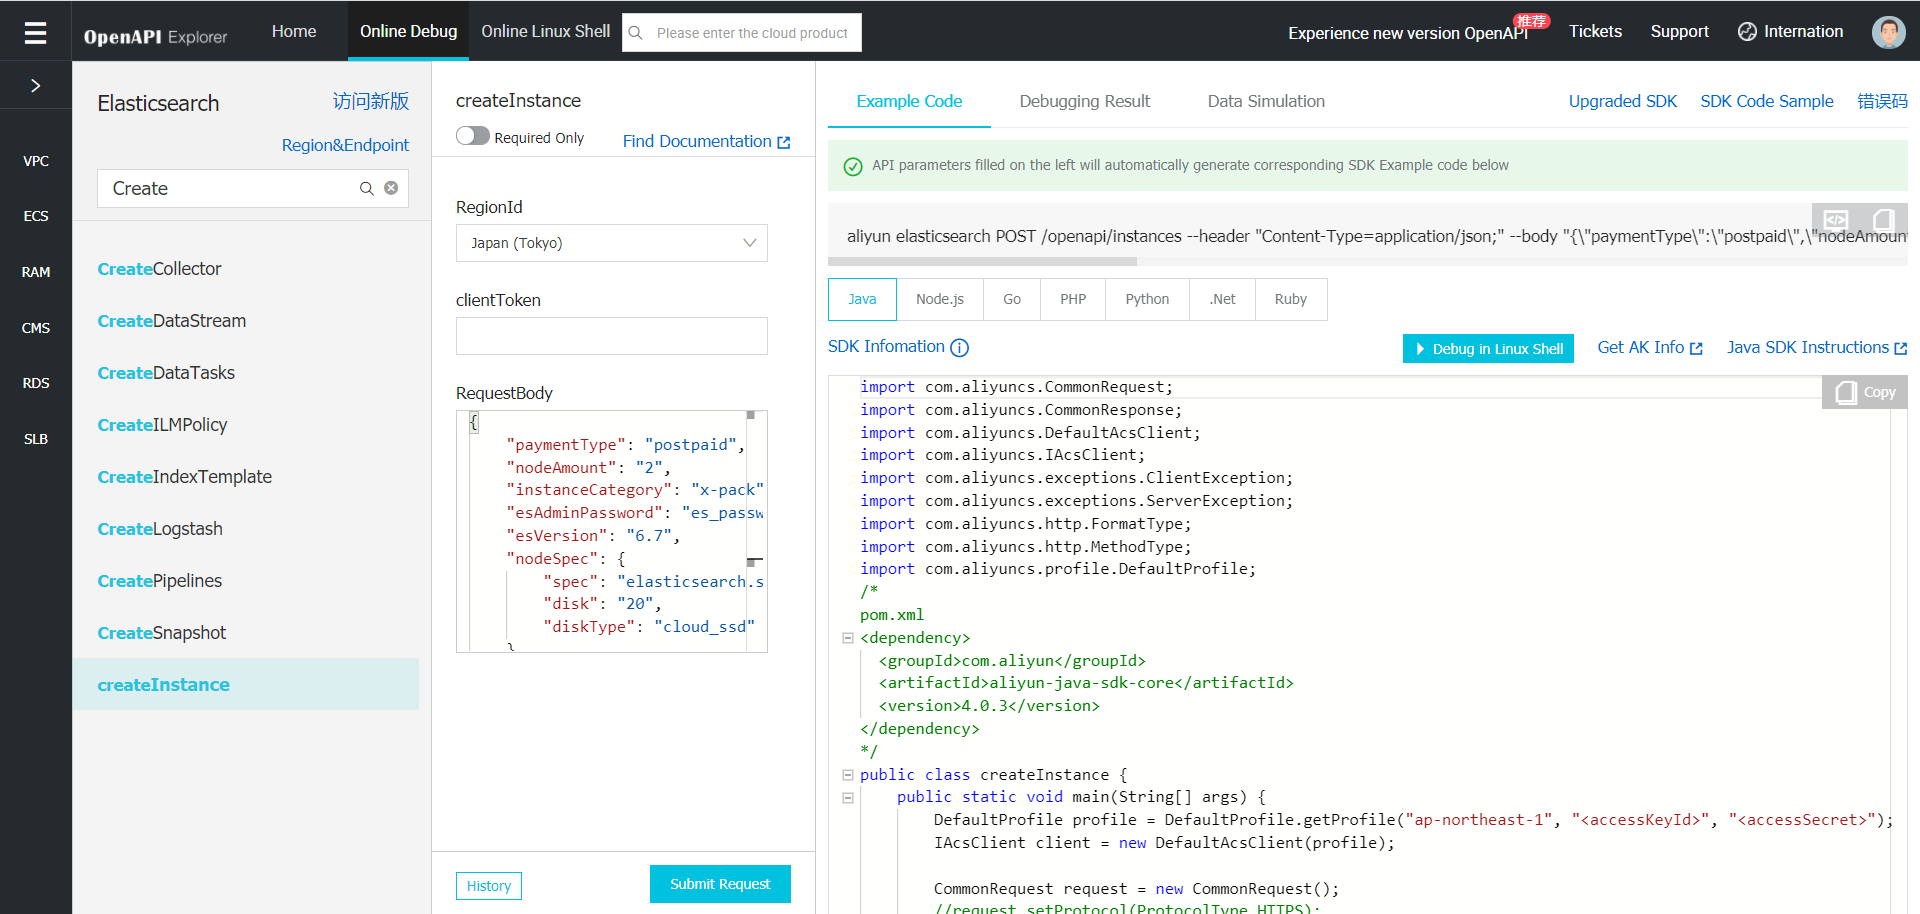Select the Python language tab
Viewport: 1920px width, 914px height.
pyautogui.click(x=1147, y=299)
